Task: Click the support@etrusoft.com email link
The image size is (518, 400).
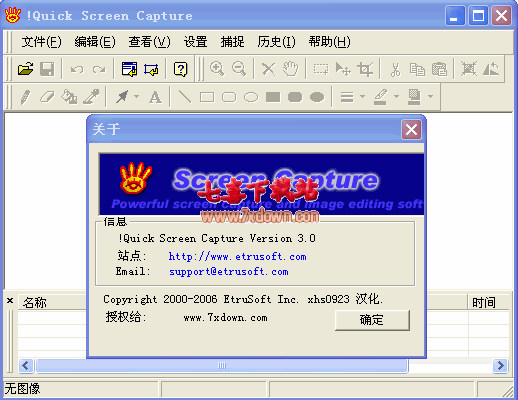Action: (x=229, y=272)
